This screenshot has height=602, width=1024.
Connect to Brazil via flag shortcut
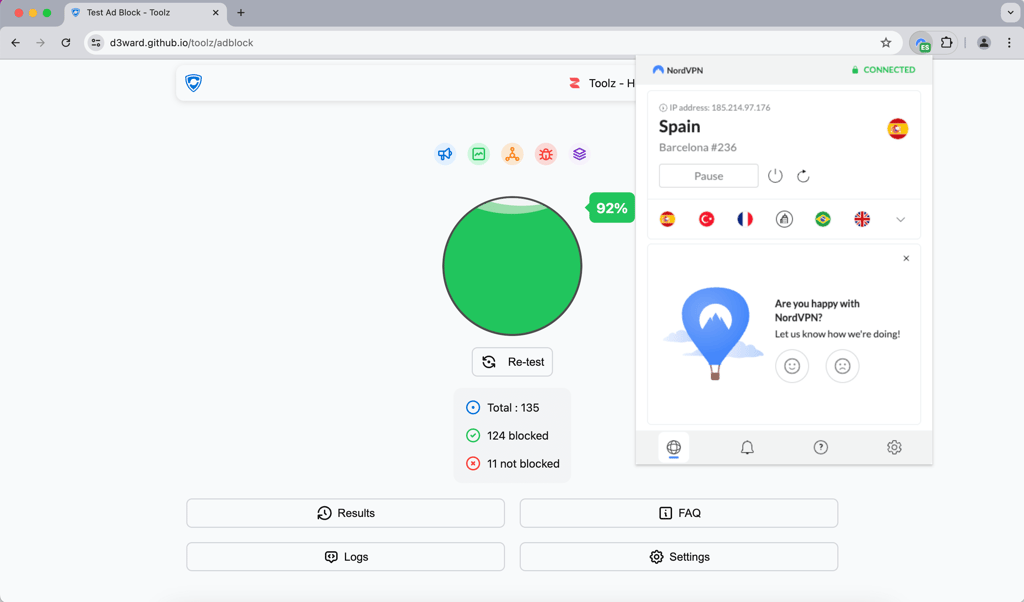[823, 219]
